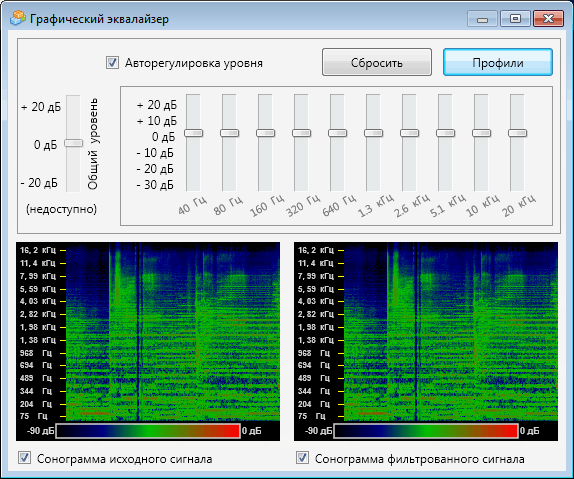This screenshot has height=479, width=574.
Task: Uncheck Сонограмма исходного сигнала checkbox
Action: point(25,458)
